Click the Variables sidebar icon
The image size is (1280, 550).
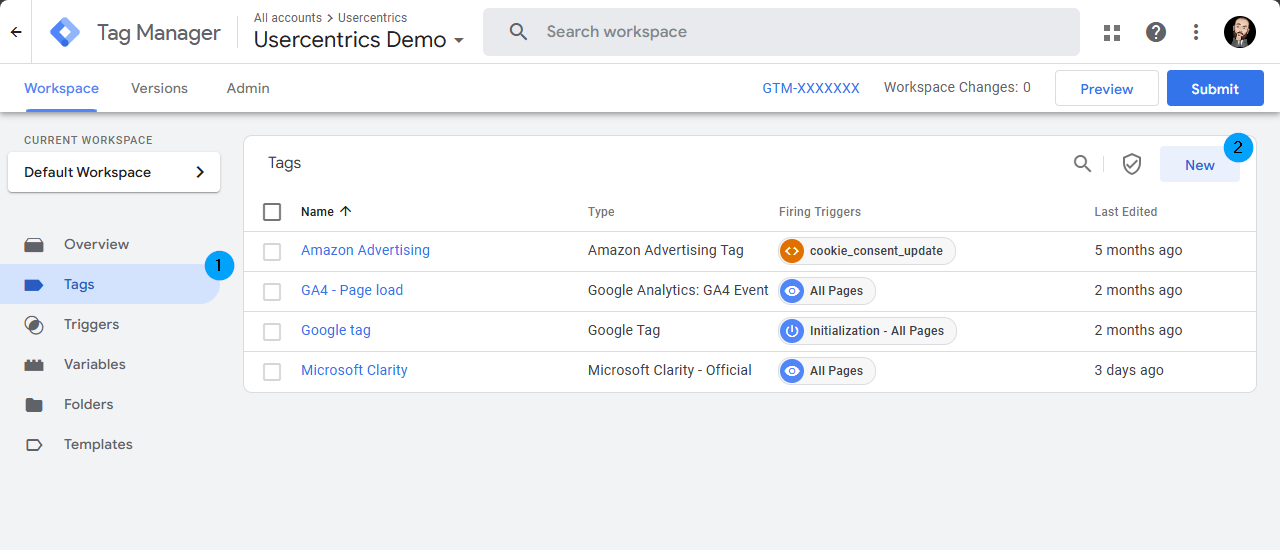34,364
